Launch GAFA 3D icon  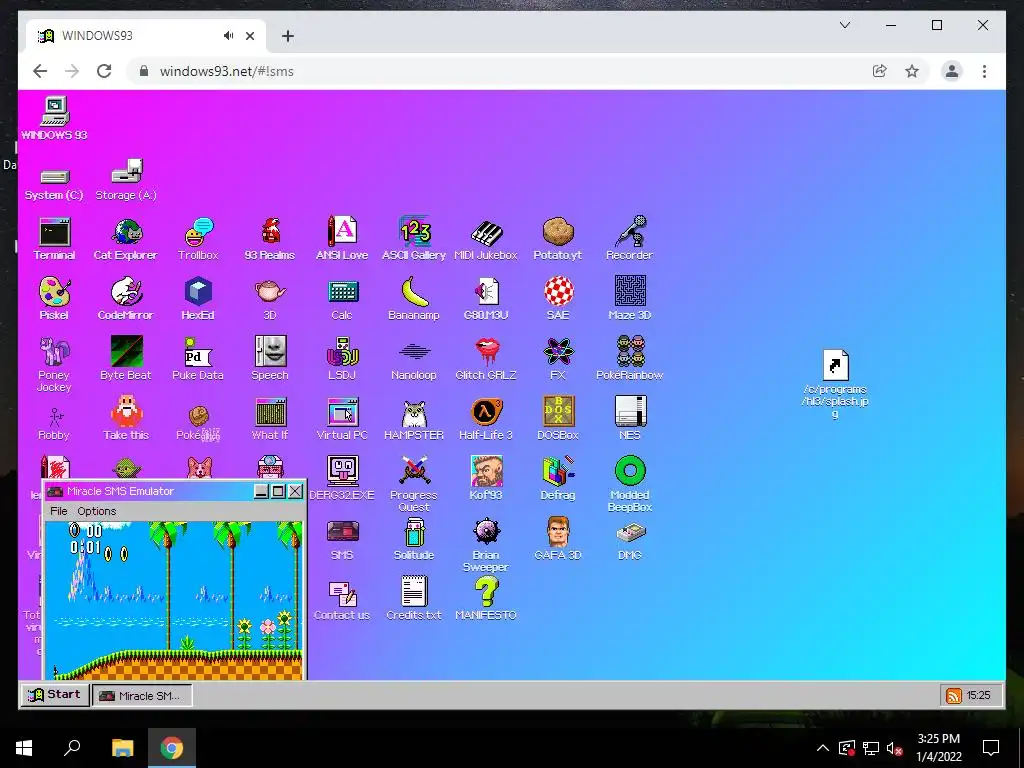[558, 539]
